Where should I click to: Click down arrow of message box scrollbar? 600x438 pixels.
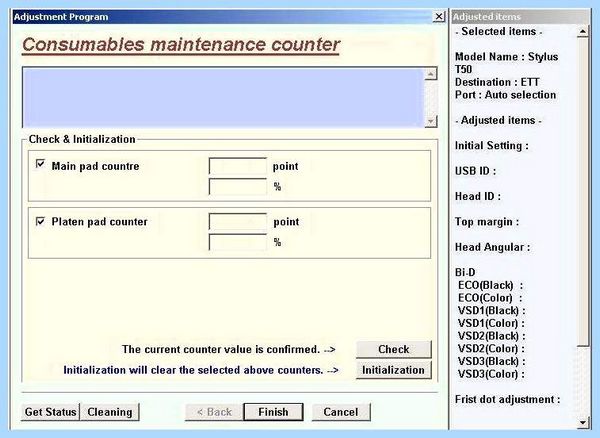(x=431, y=121)
